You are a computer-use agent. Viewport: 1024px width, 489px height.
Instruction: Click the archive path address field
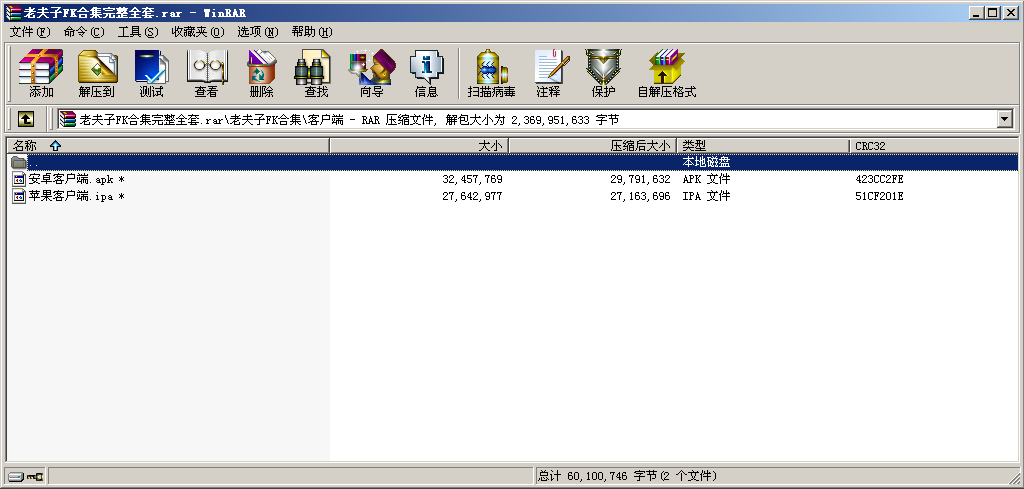click(x=526, y=119)
